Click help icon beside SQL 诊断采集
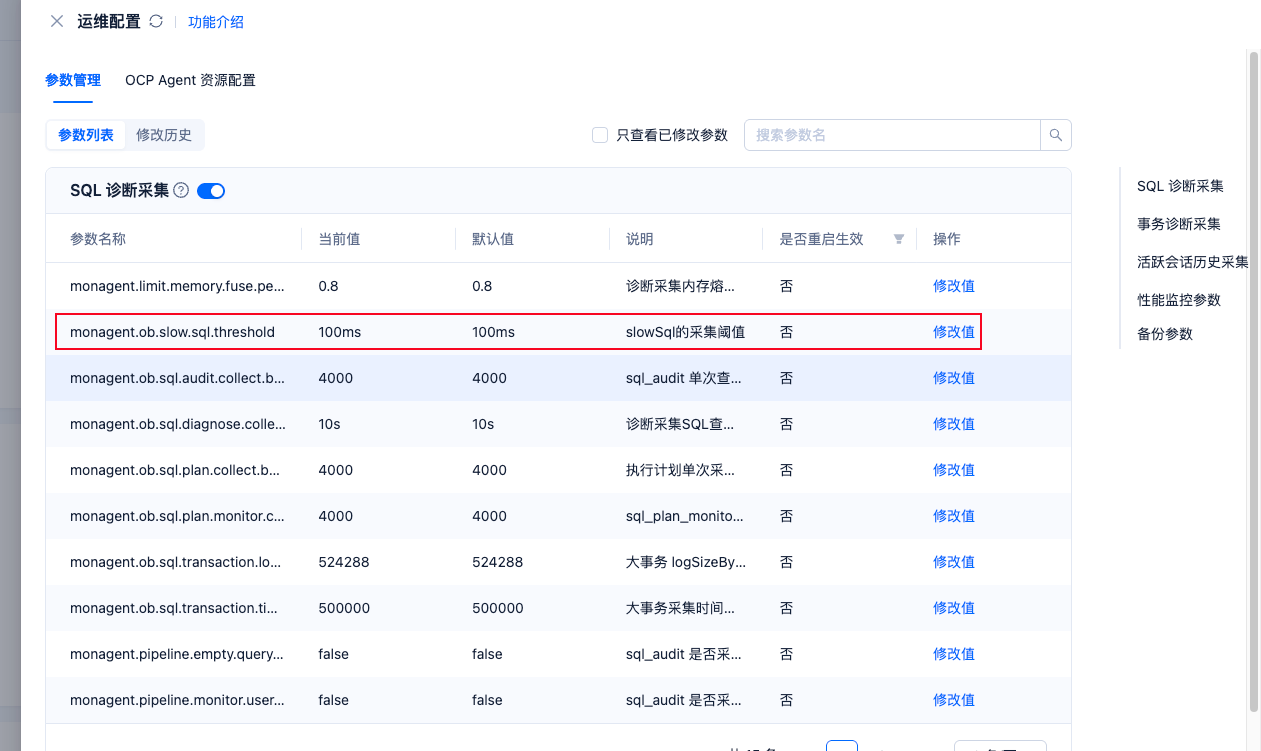 [181, 190]
